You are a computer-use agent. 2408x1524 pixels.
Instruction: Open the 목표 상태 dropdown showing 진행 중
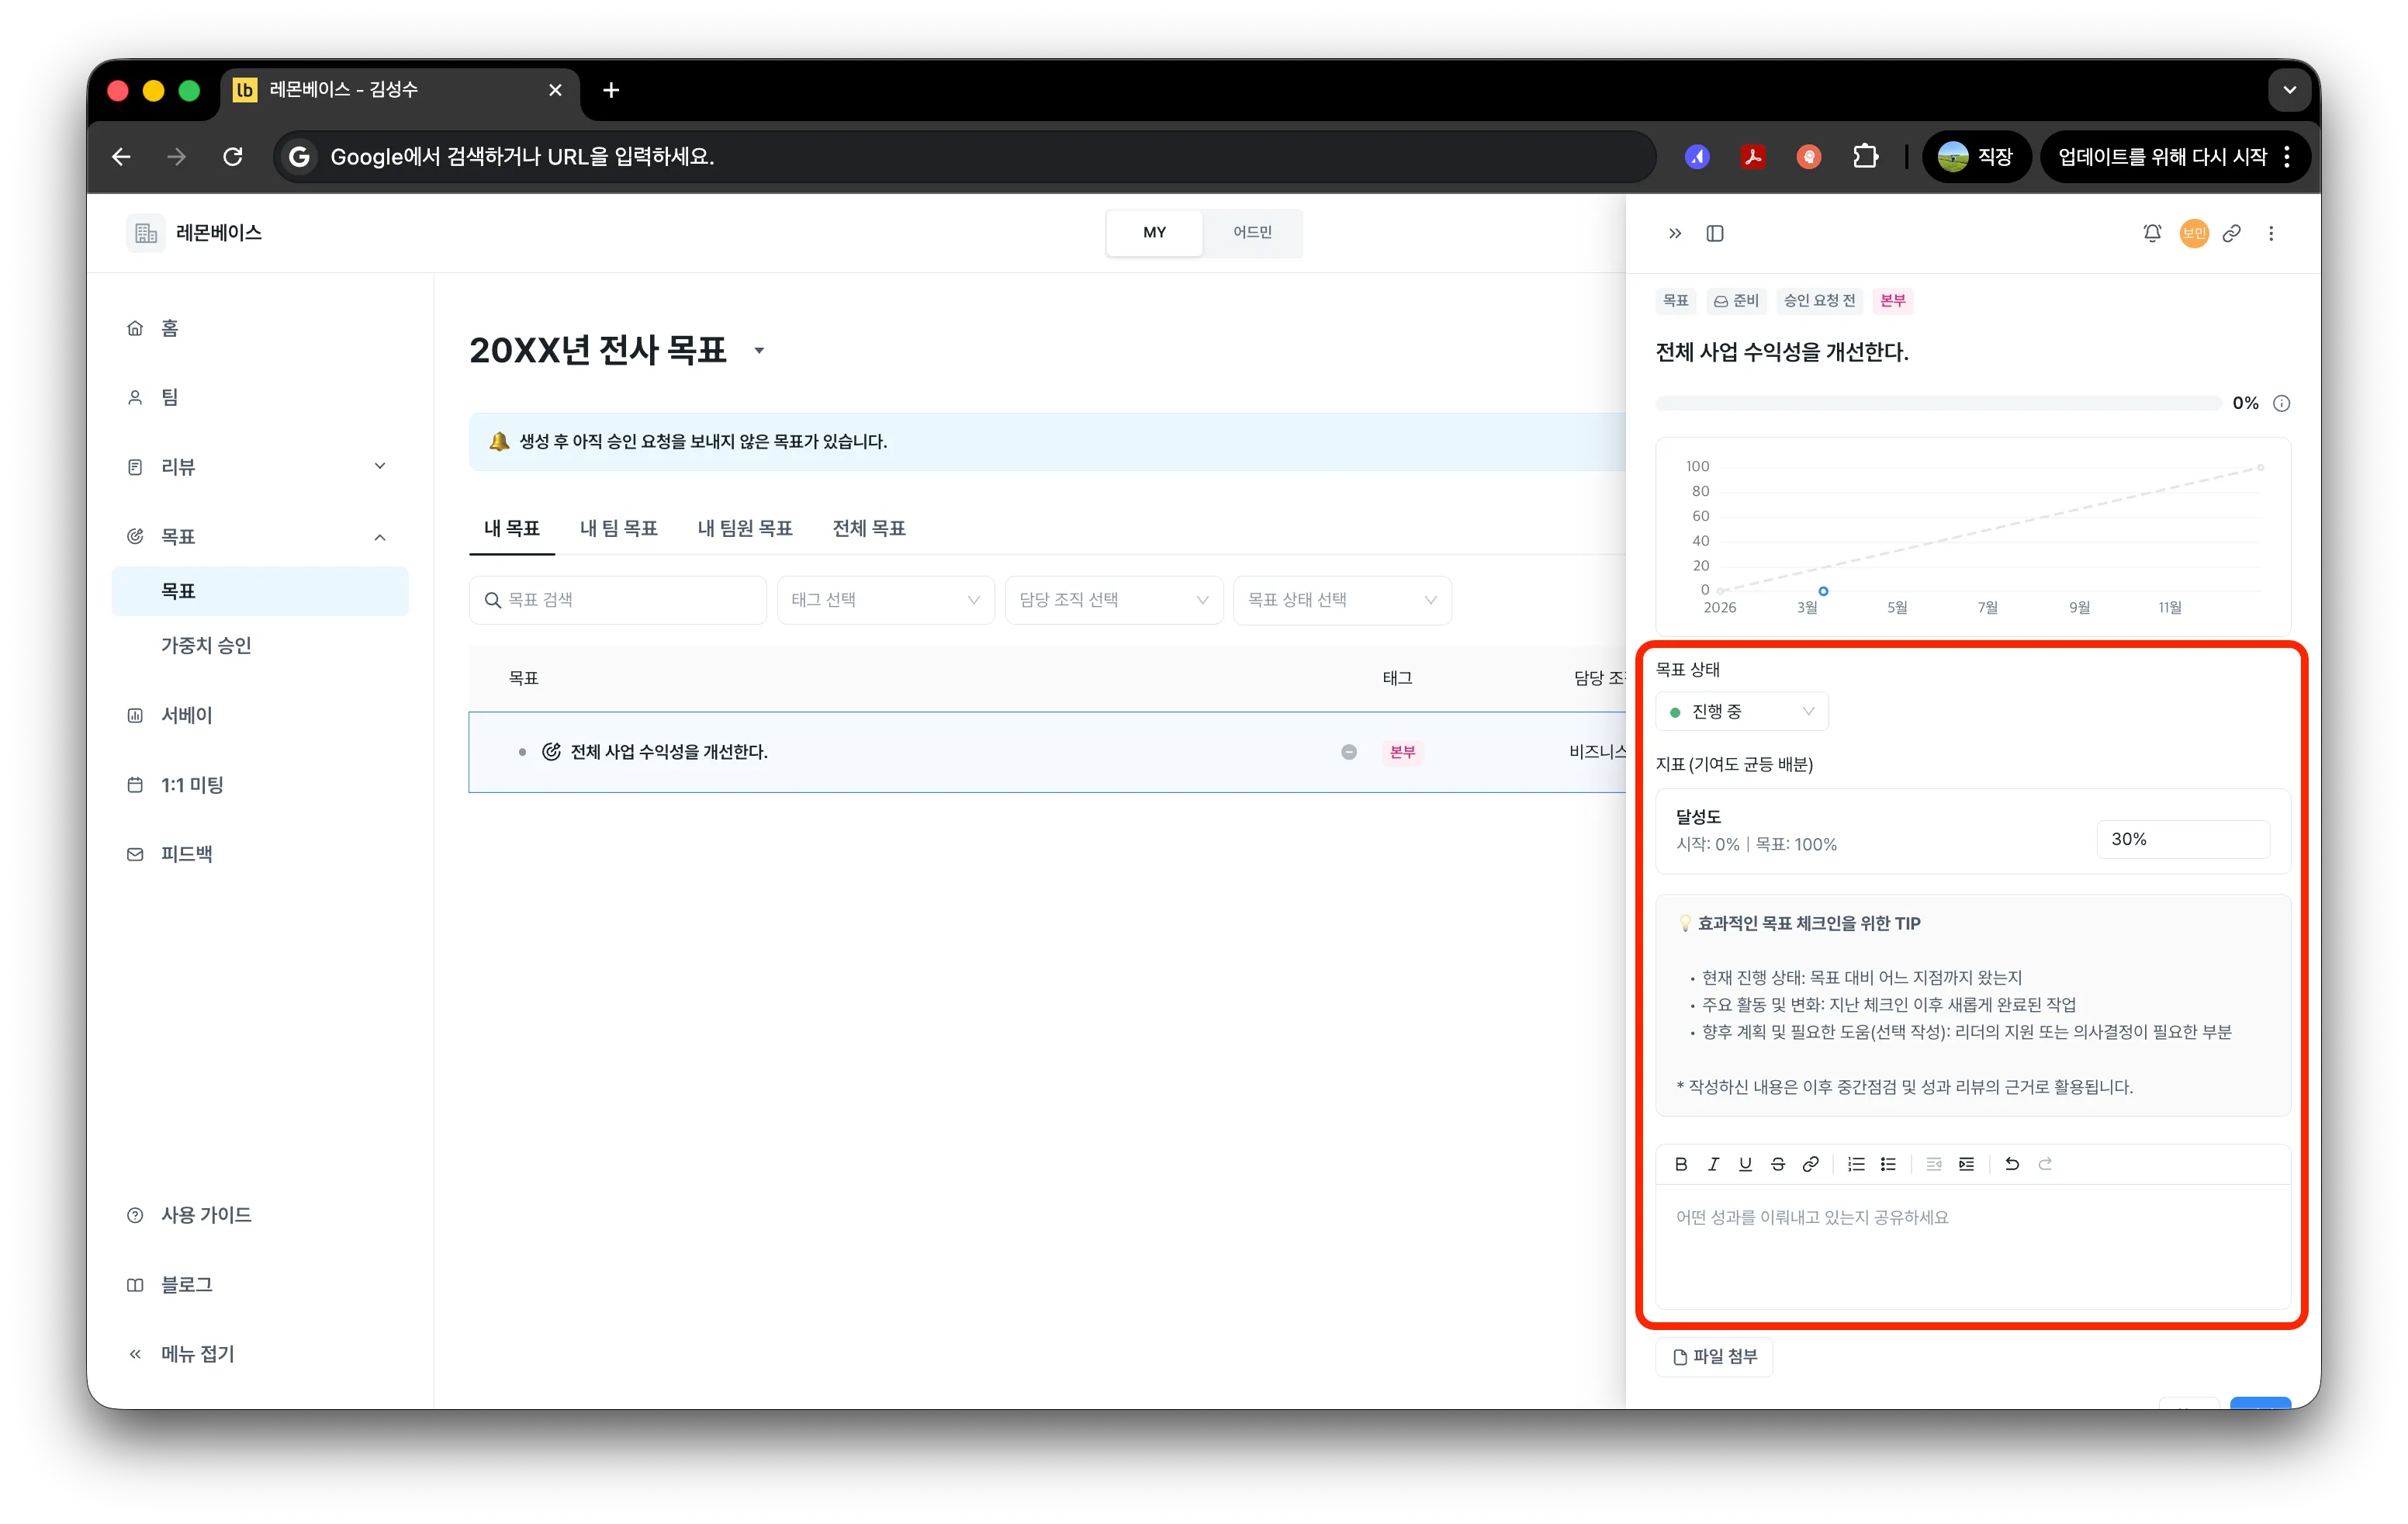click(x=1741, y=711)
